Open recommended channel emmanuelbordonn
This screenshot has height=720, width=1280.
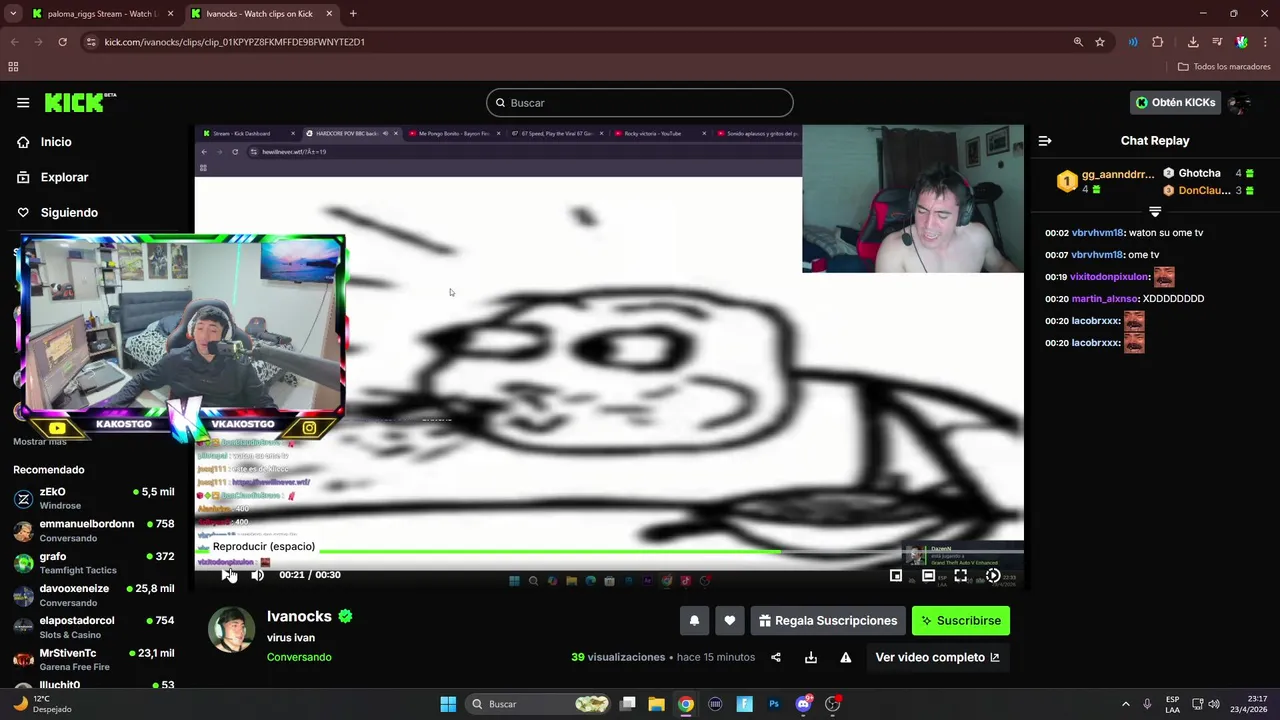pos(93,530)
